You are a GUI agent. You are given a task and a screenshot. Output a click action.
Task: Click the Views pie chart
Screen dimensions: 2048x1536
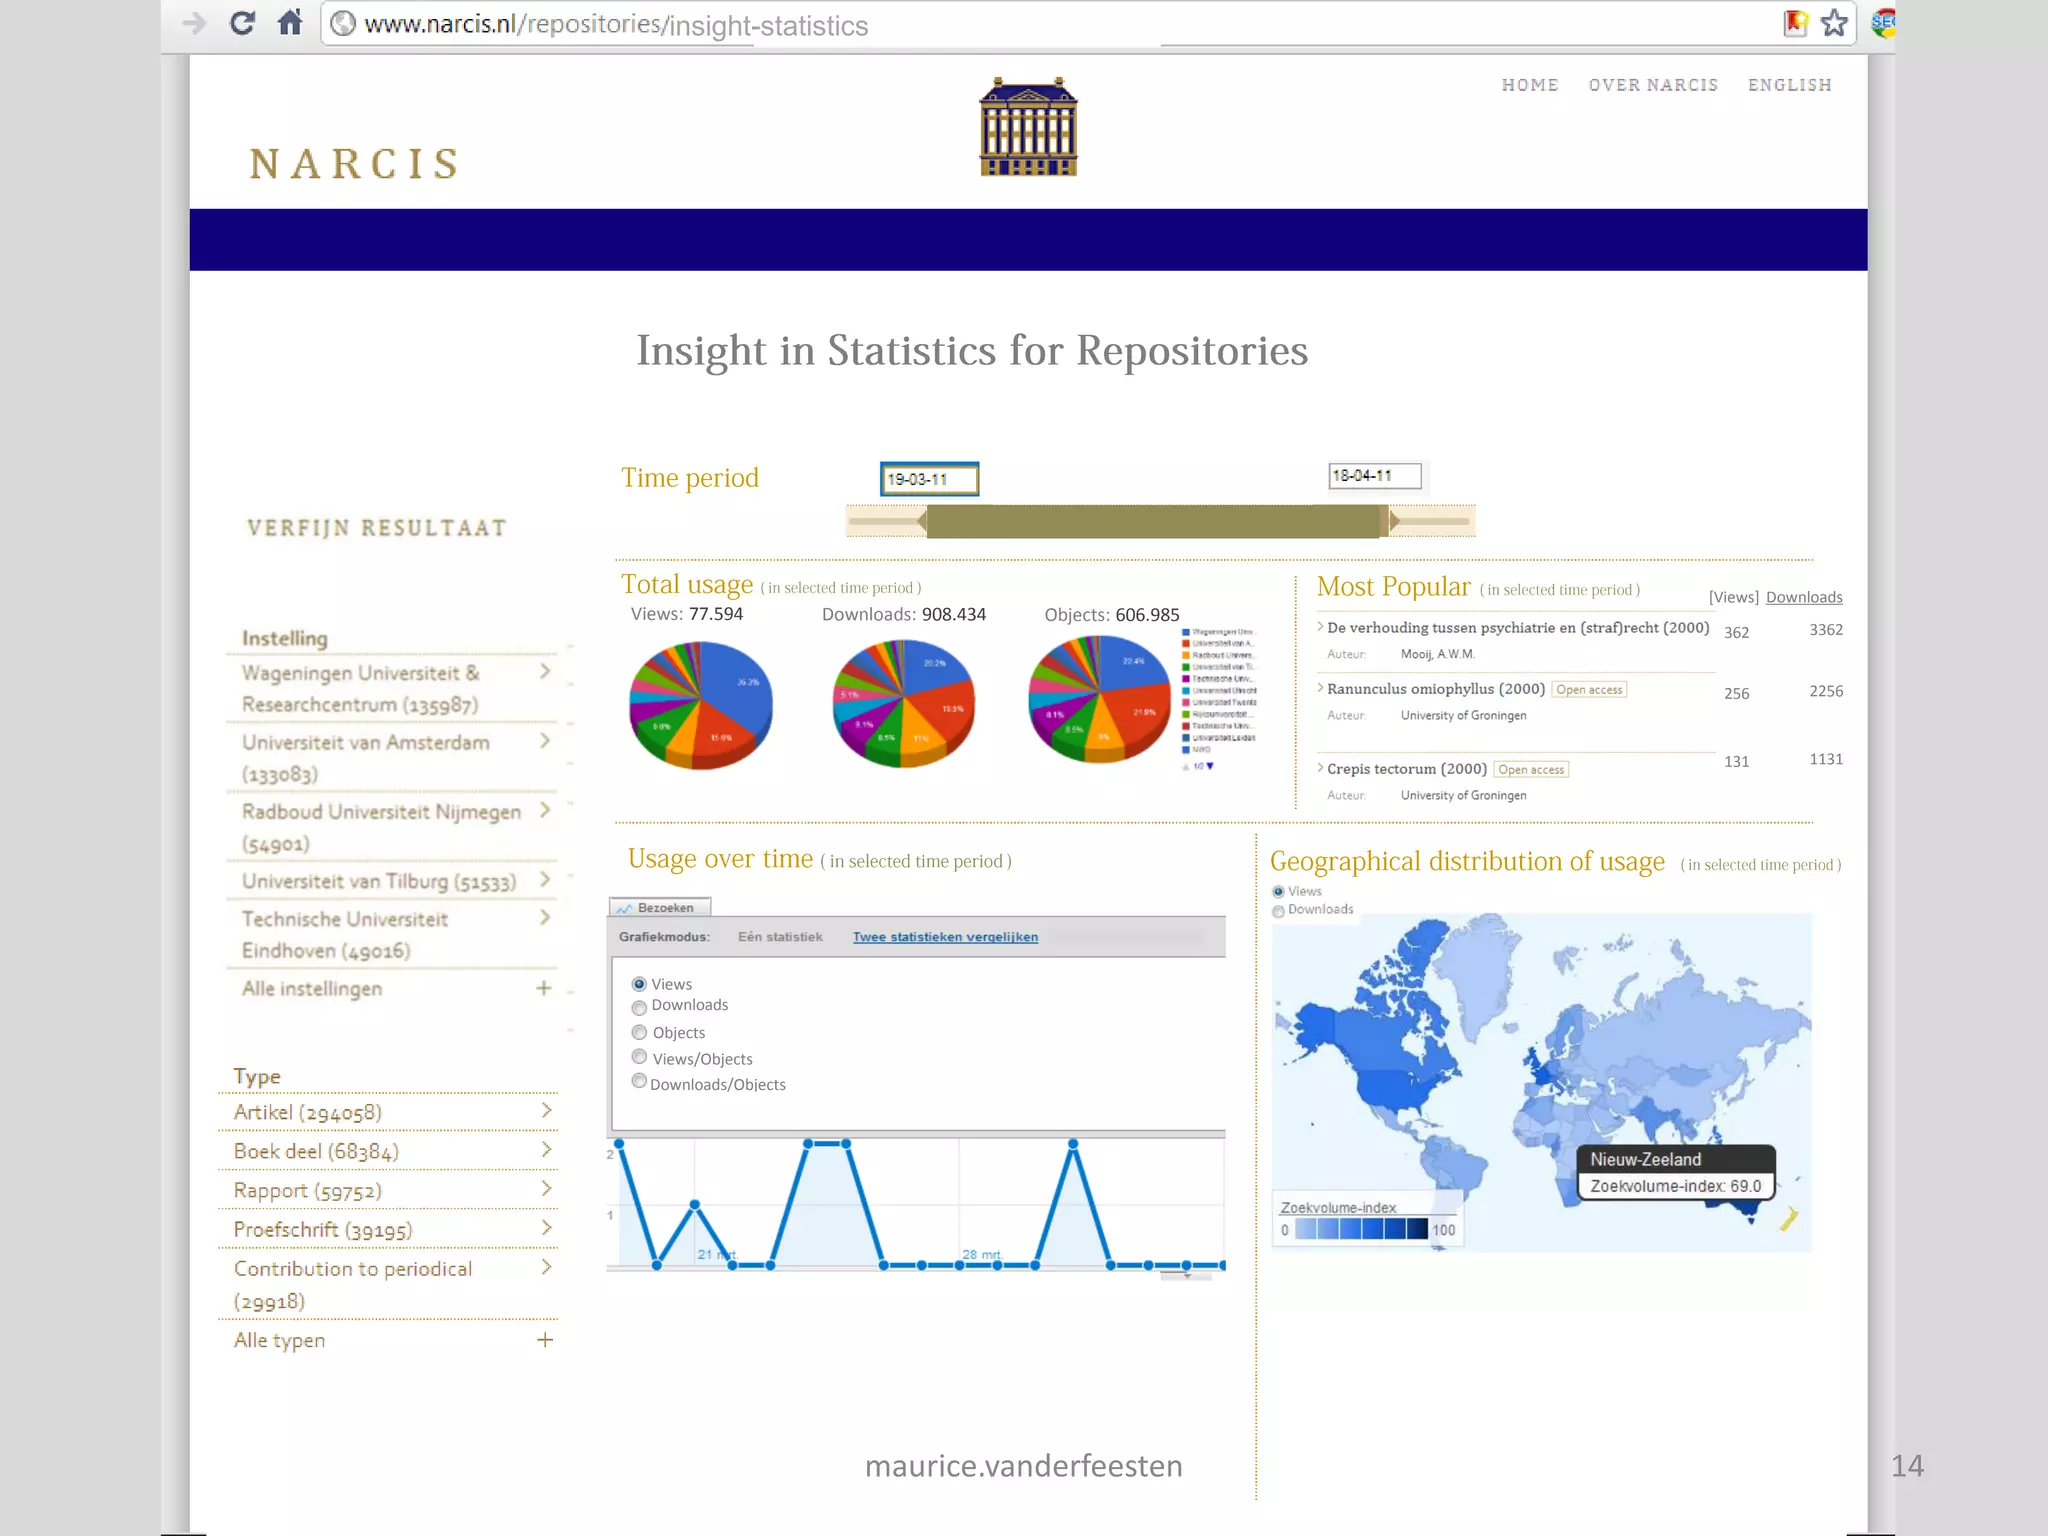point(700,704)
